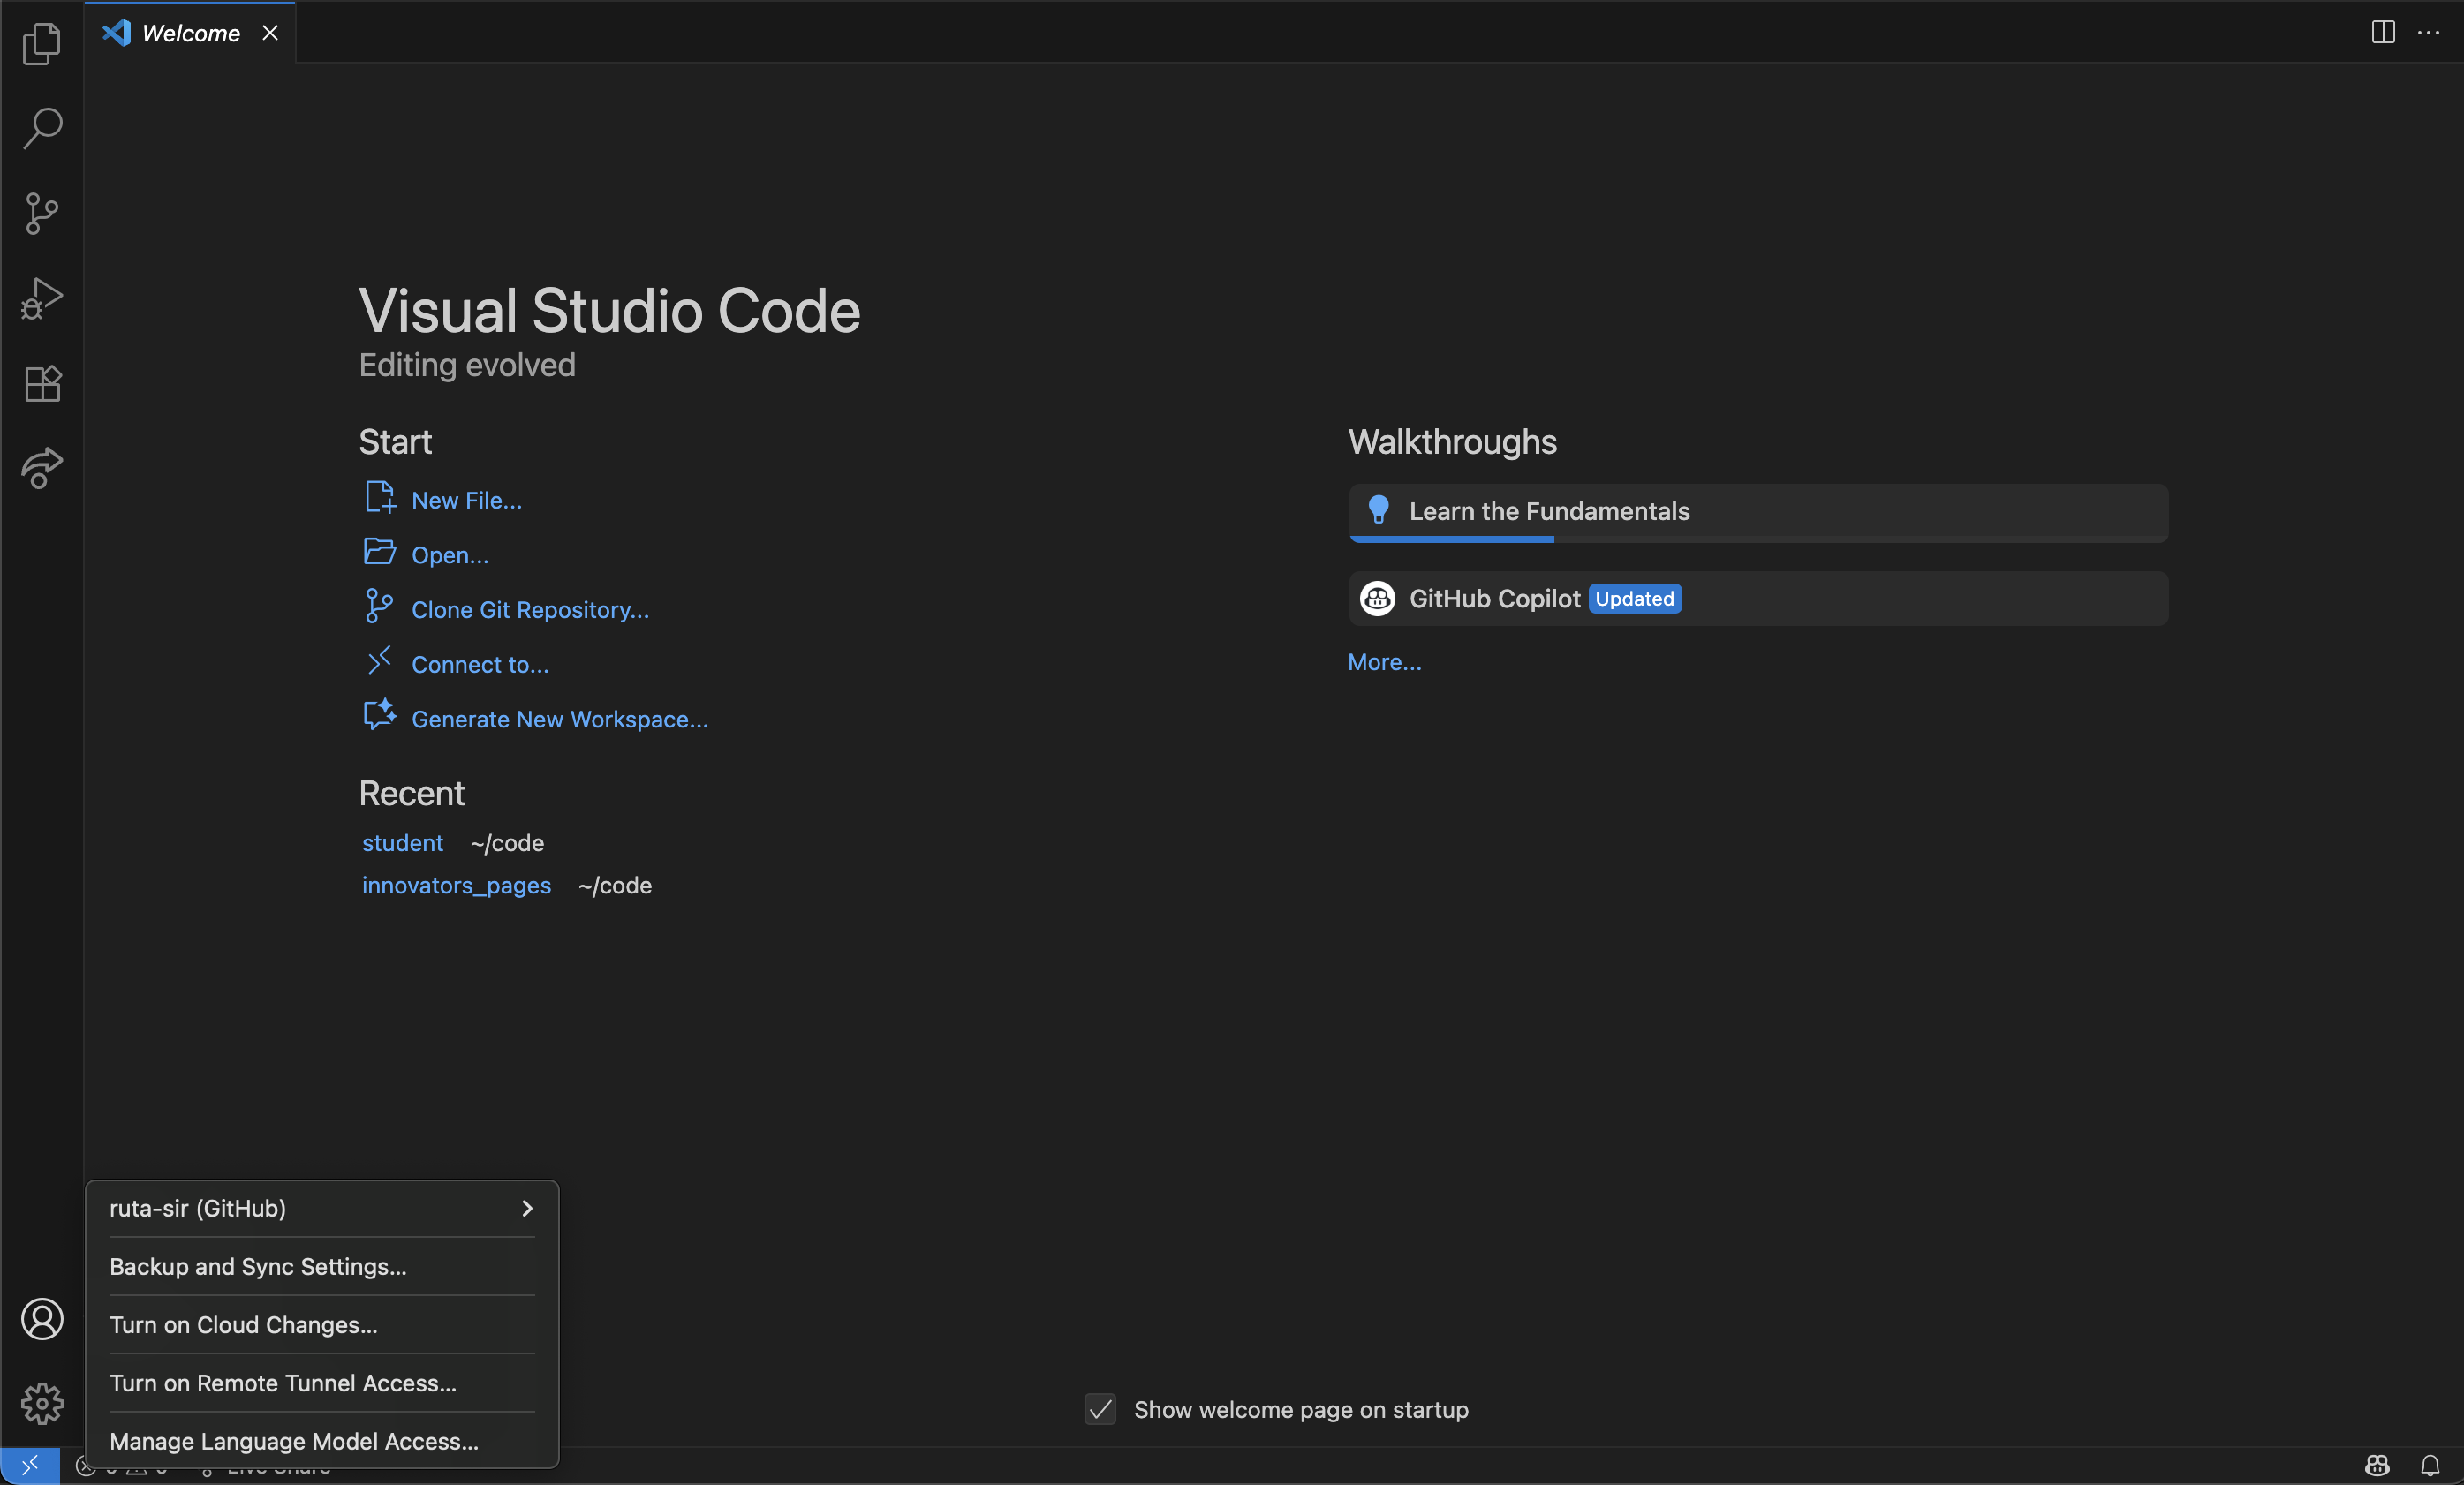The image size is (2464, 1485).
Task: Click the Connect to... link
Action: (480, 665)
